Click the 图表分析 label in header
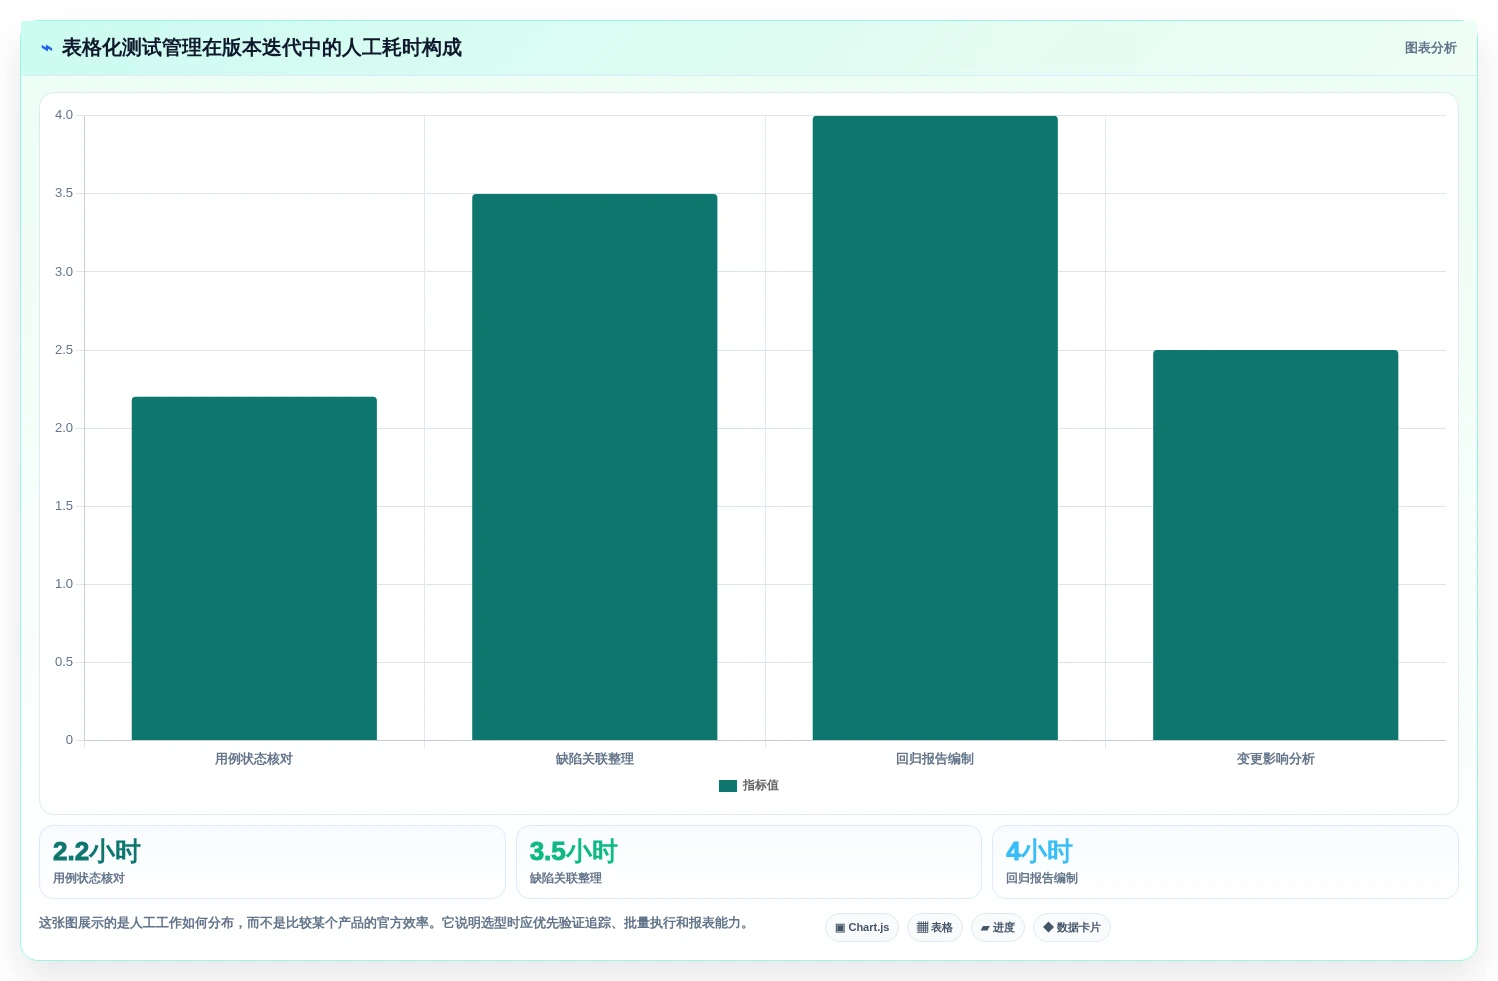 click(1430, 48)
